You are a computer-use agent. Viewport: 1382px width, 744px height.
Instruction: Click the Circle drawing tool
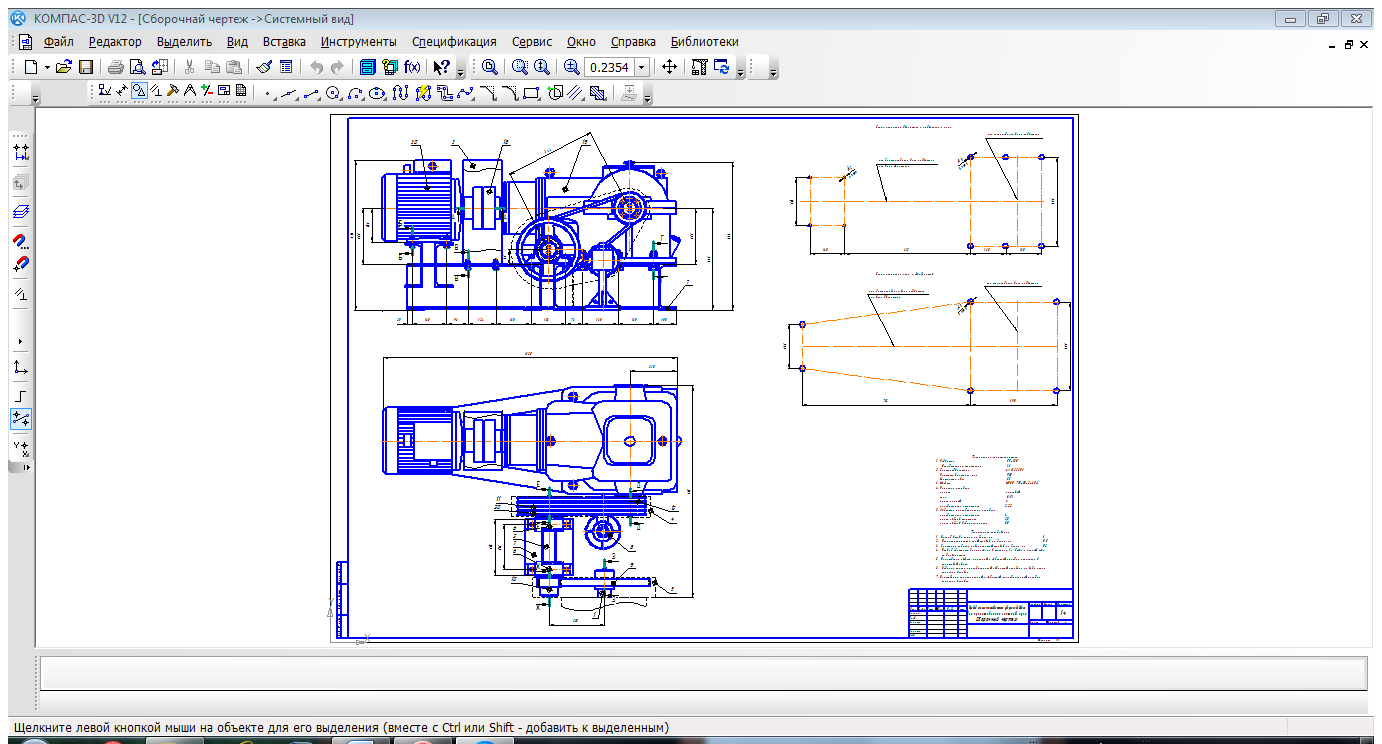(333, 93)
